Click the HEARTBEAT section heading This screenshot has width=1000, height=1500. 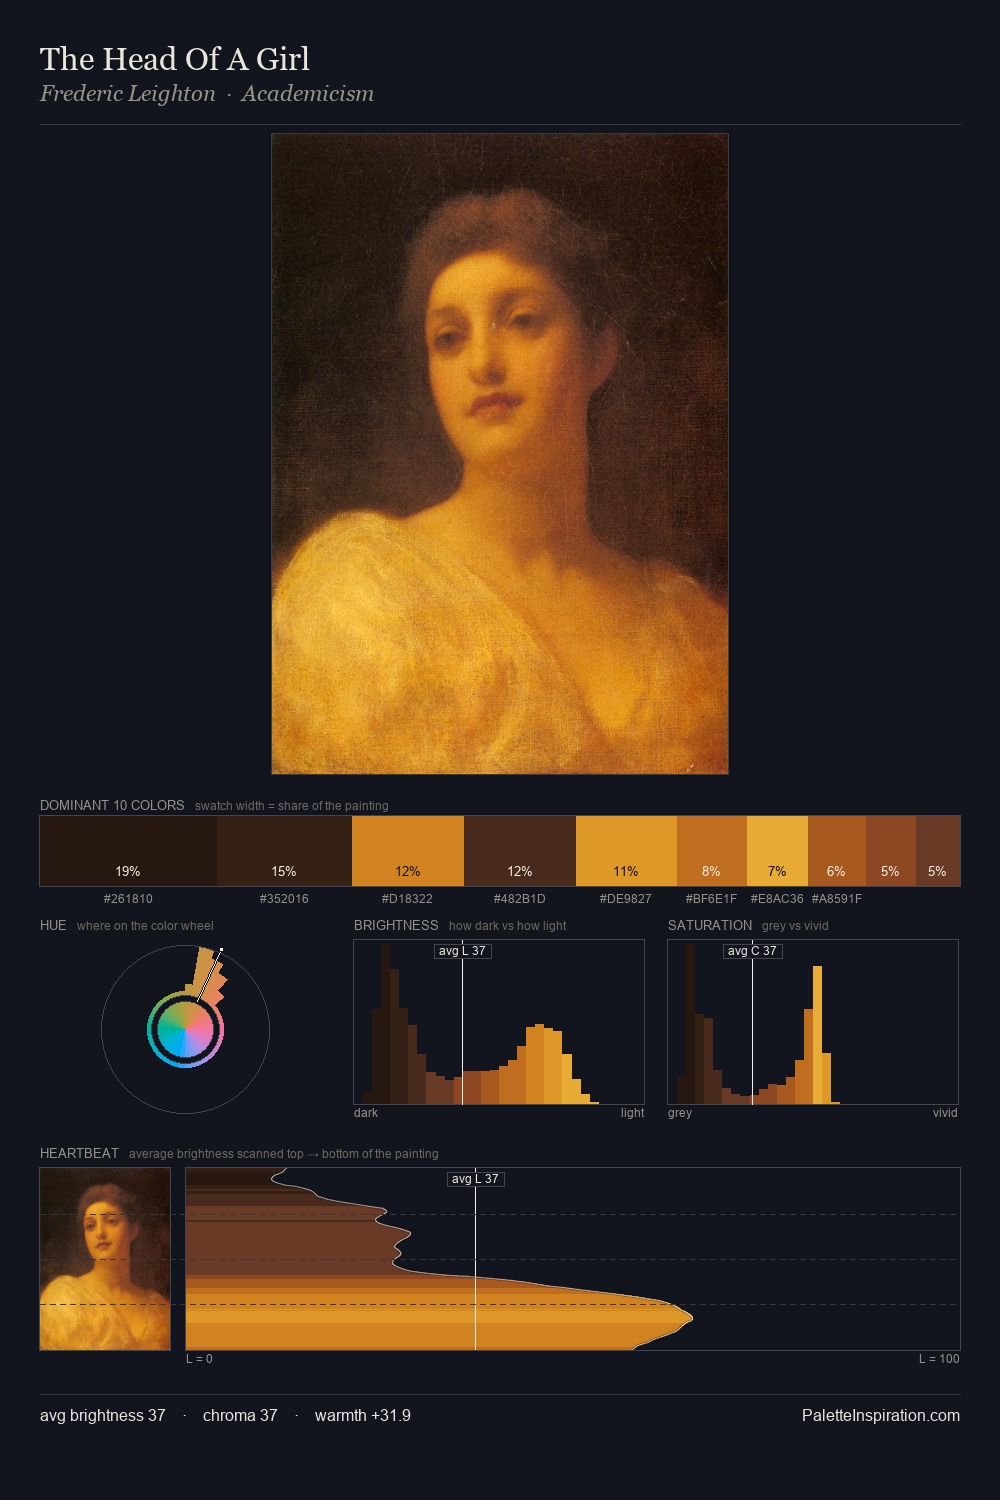coord(79,1153)
